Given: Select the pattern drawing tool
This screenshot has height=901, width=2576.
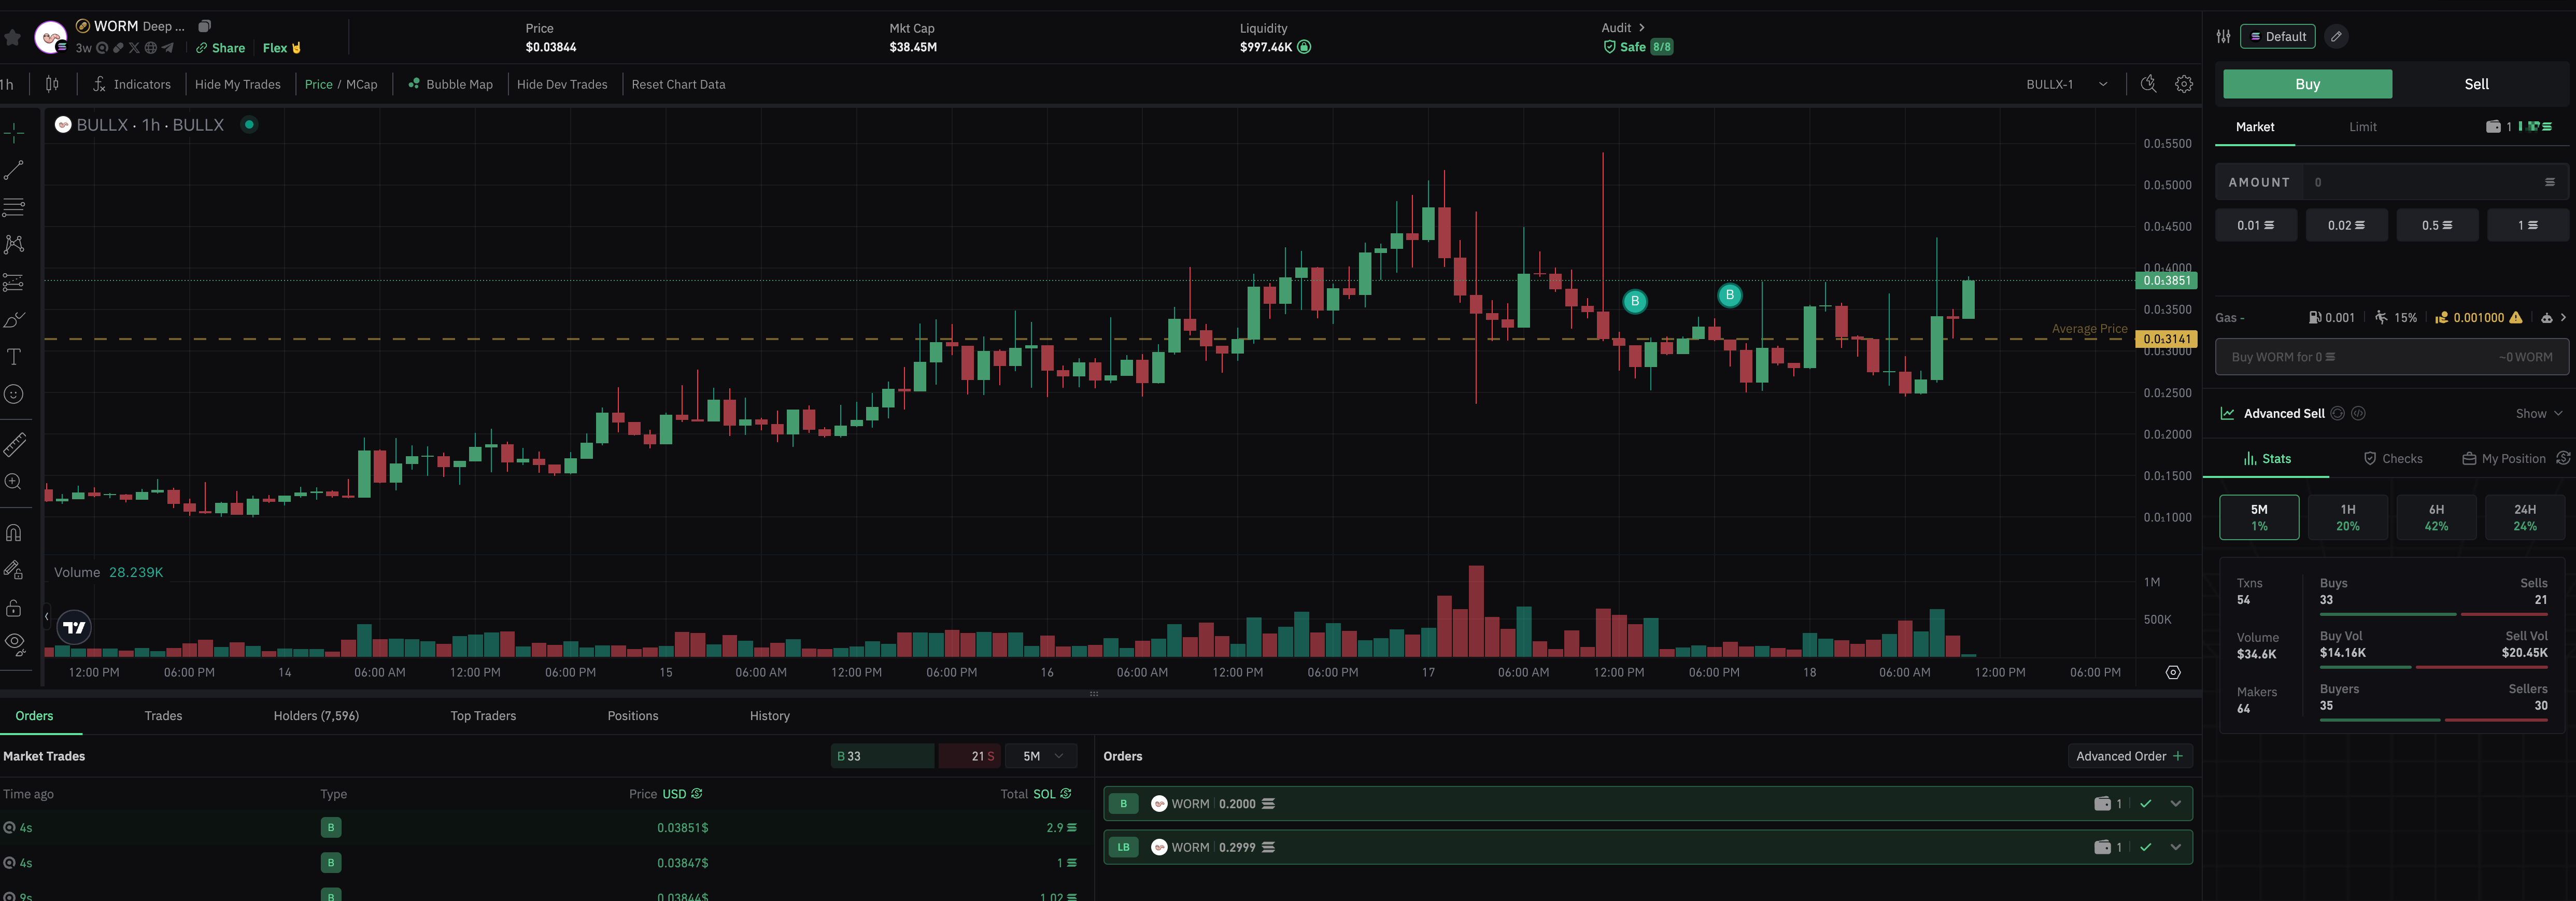Looking at the screenshot, I should (x=14, y=245).
